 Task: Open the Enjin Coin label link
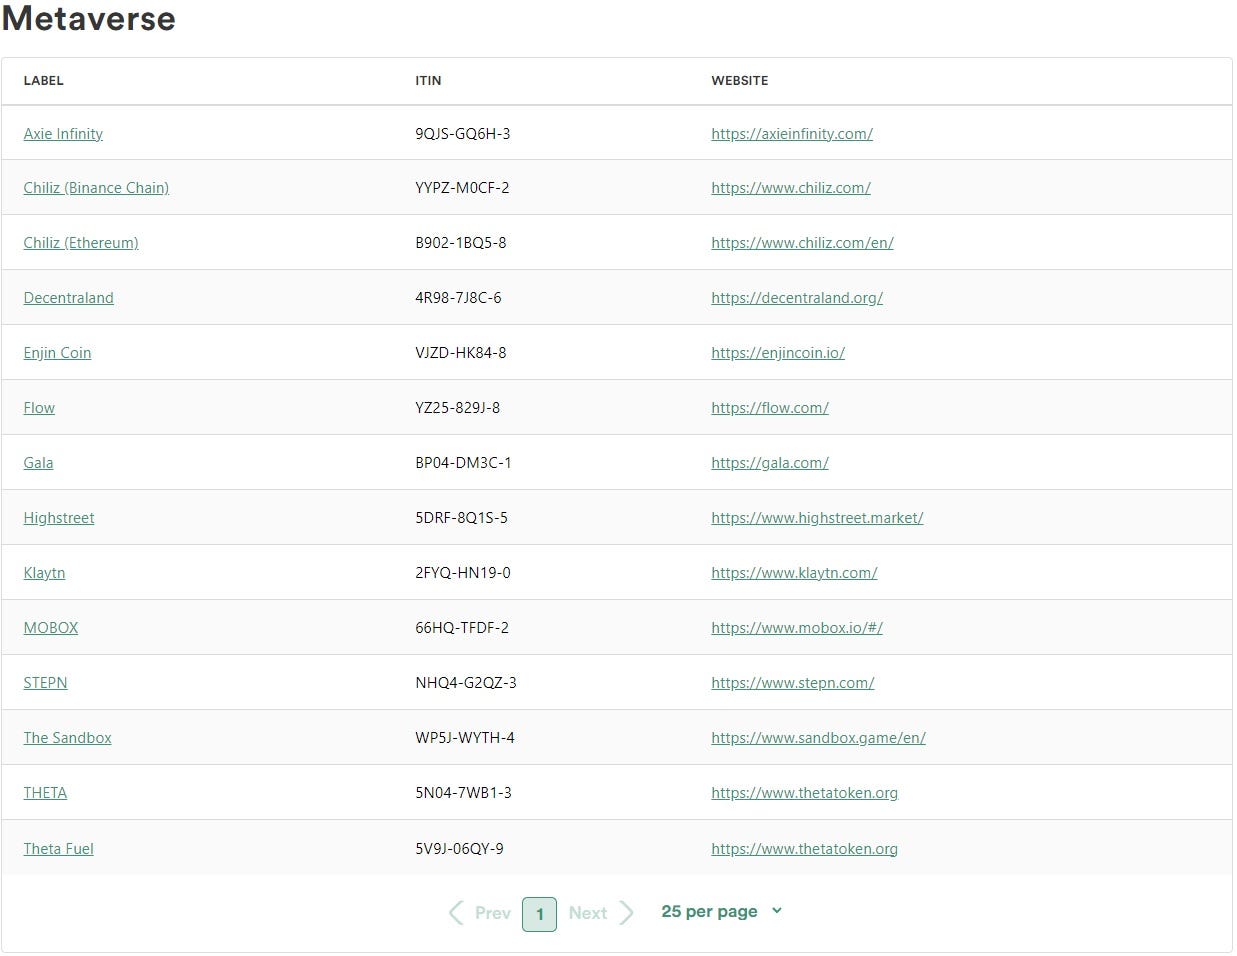coord(57,353)
